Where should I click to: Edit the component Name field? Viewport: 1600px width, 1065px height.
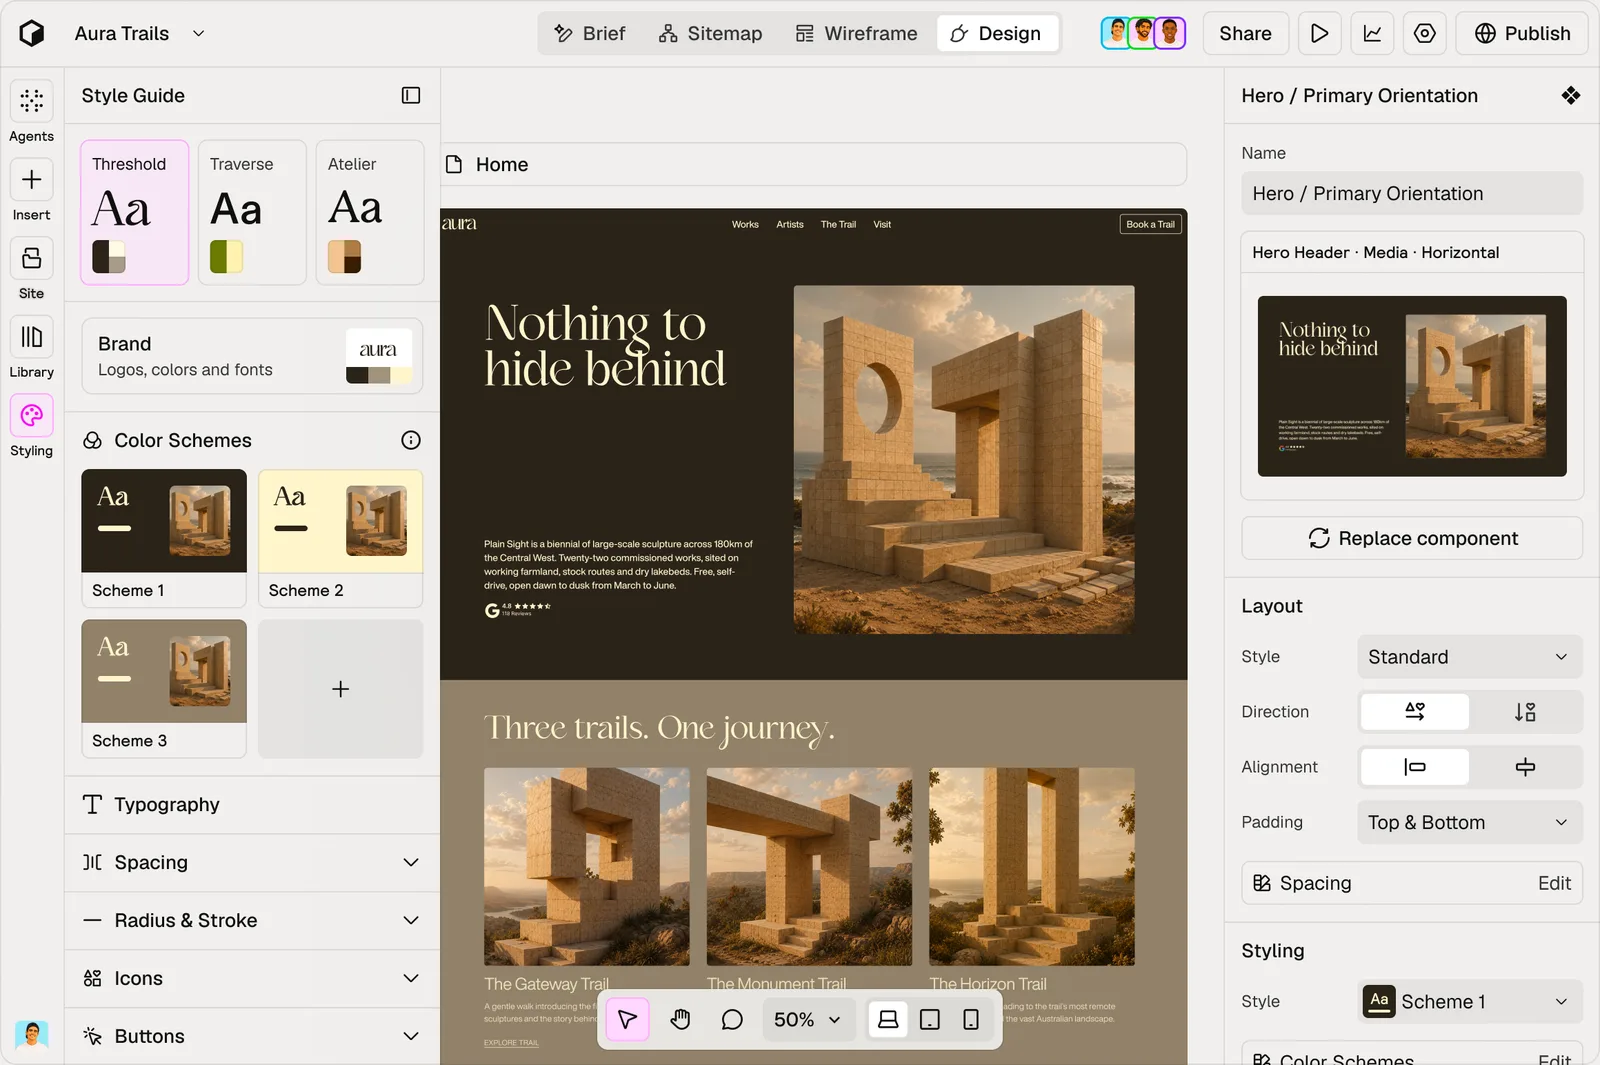pyautogui.click(x=1412, y=193)
